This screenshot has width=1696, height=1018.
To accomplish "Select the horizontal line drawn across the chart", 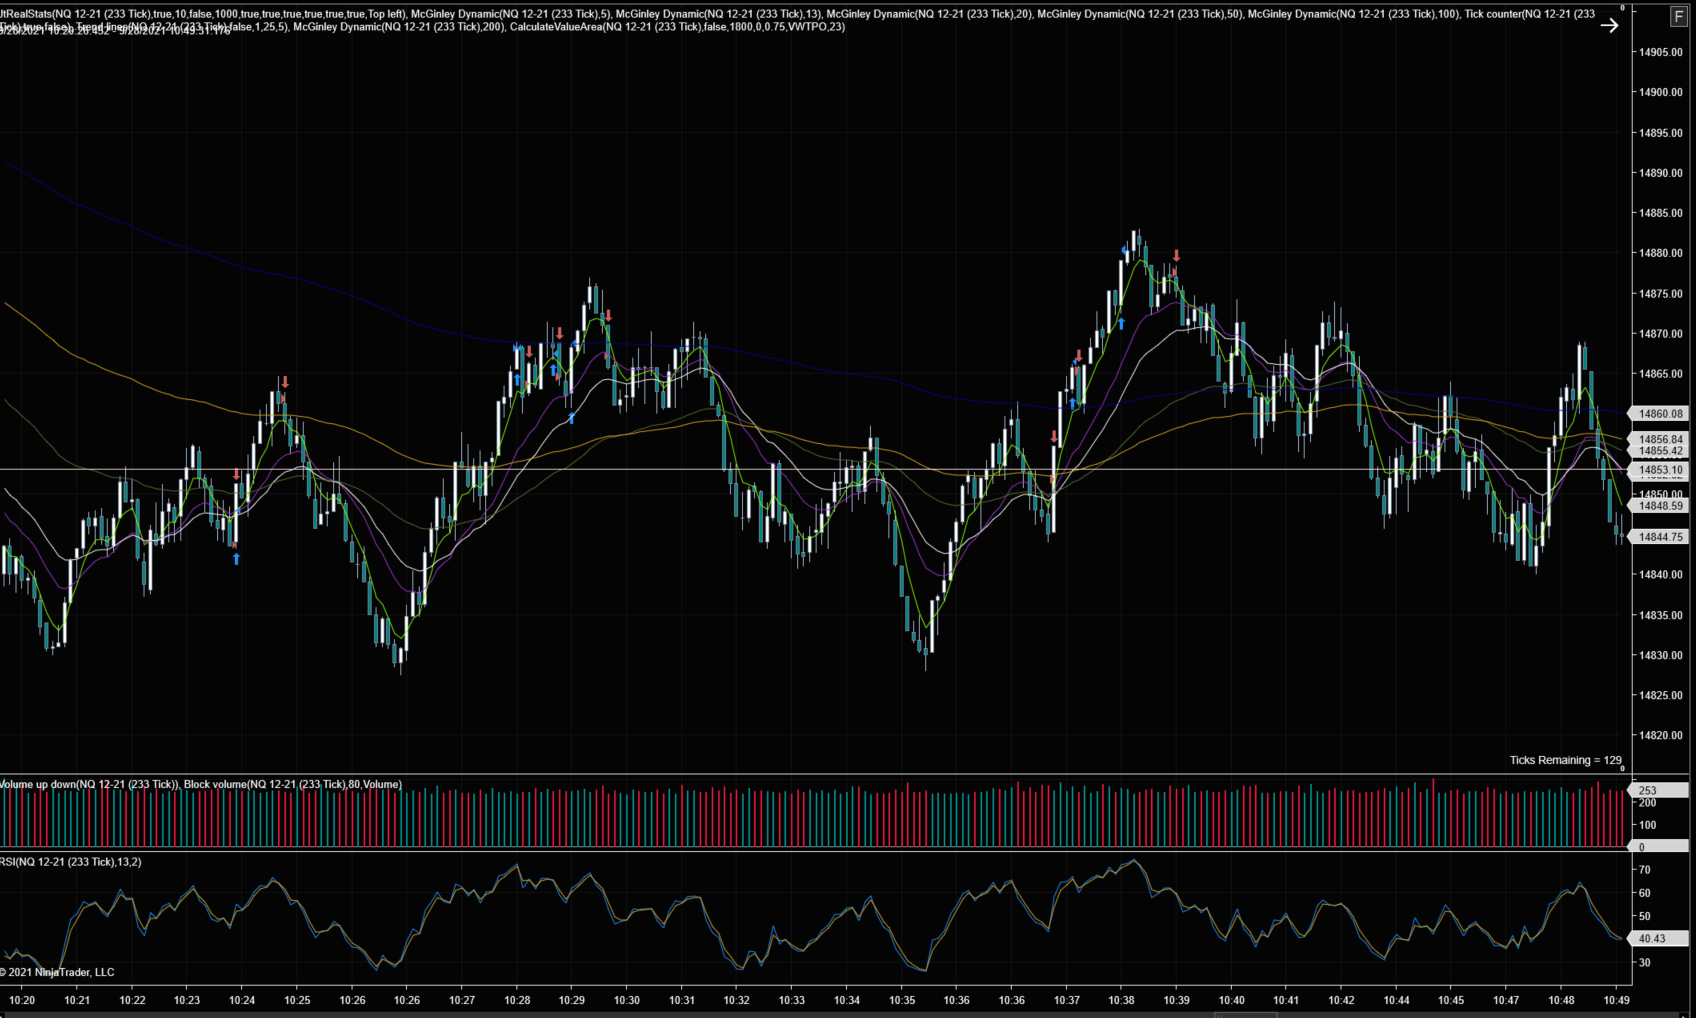I will [x=815, y=469].
